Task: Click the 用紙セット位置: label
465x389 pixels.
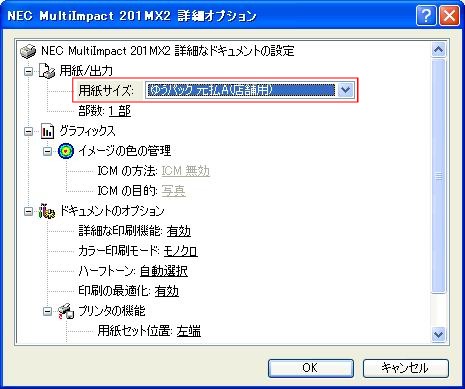Action: coord(135,331)
